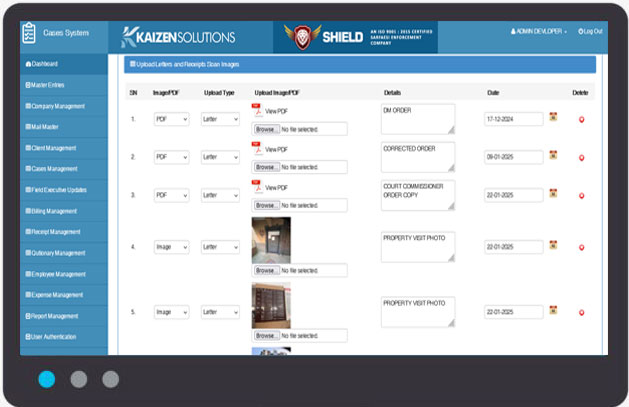Open View PDF link in row 2
629x407 pixels.
(x=276, y=150)
